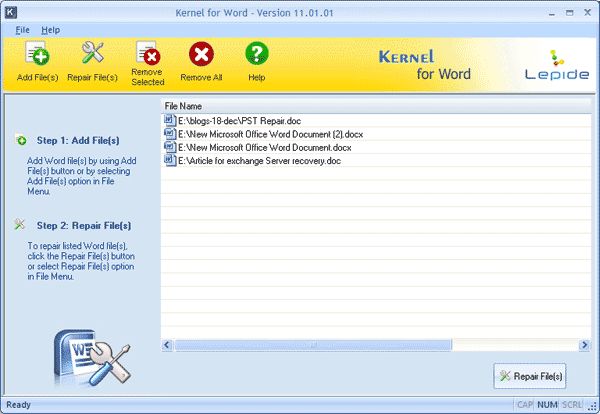Click the horizontal scrollbar left arrow
This screenshot has height=414, width=600.
tap(167, 345)
